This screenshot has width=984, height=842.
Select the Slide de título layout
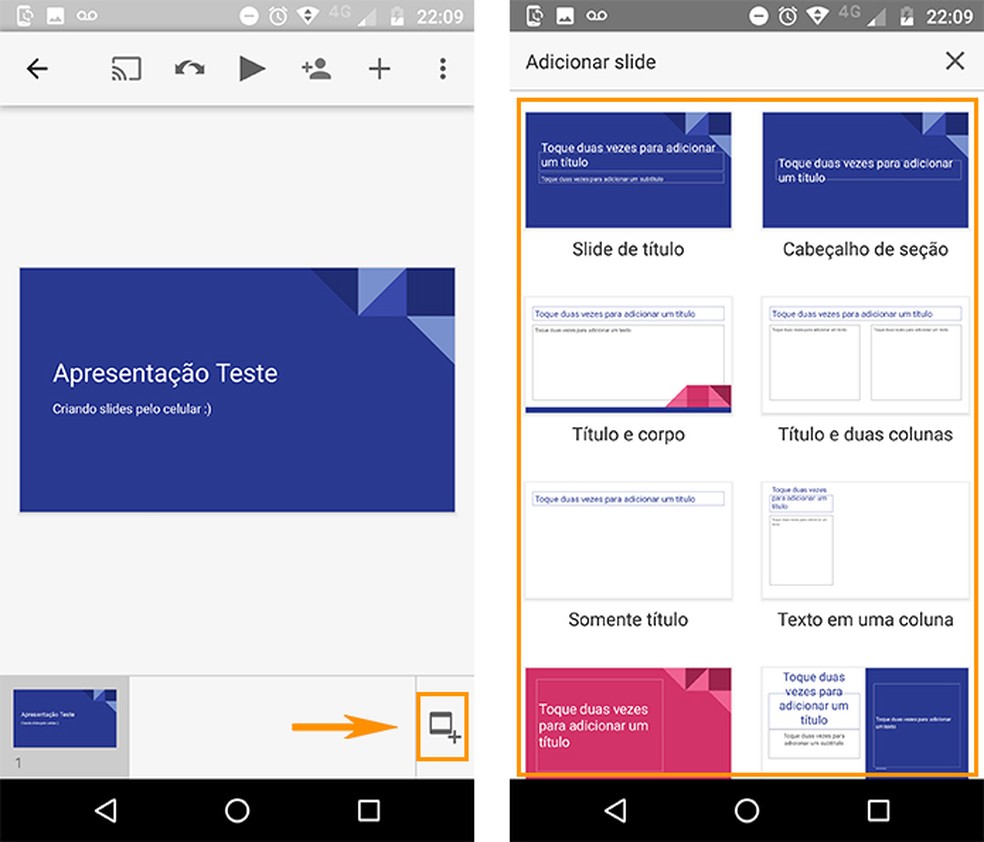[x=628, y=170]
